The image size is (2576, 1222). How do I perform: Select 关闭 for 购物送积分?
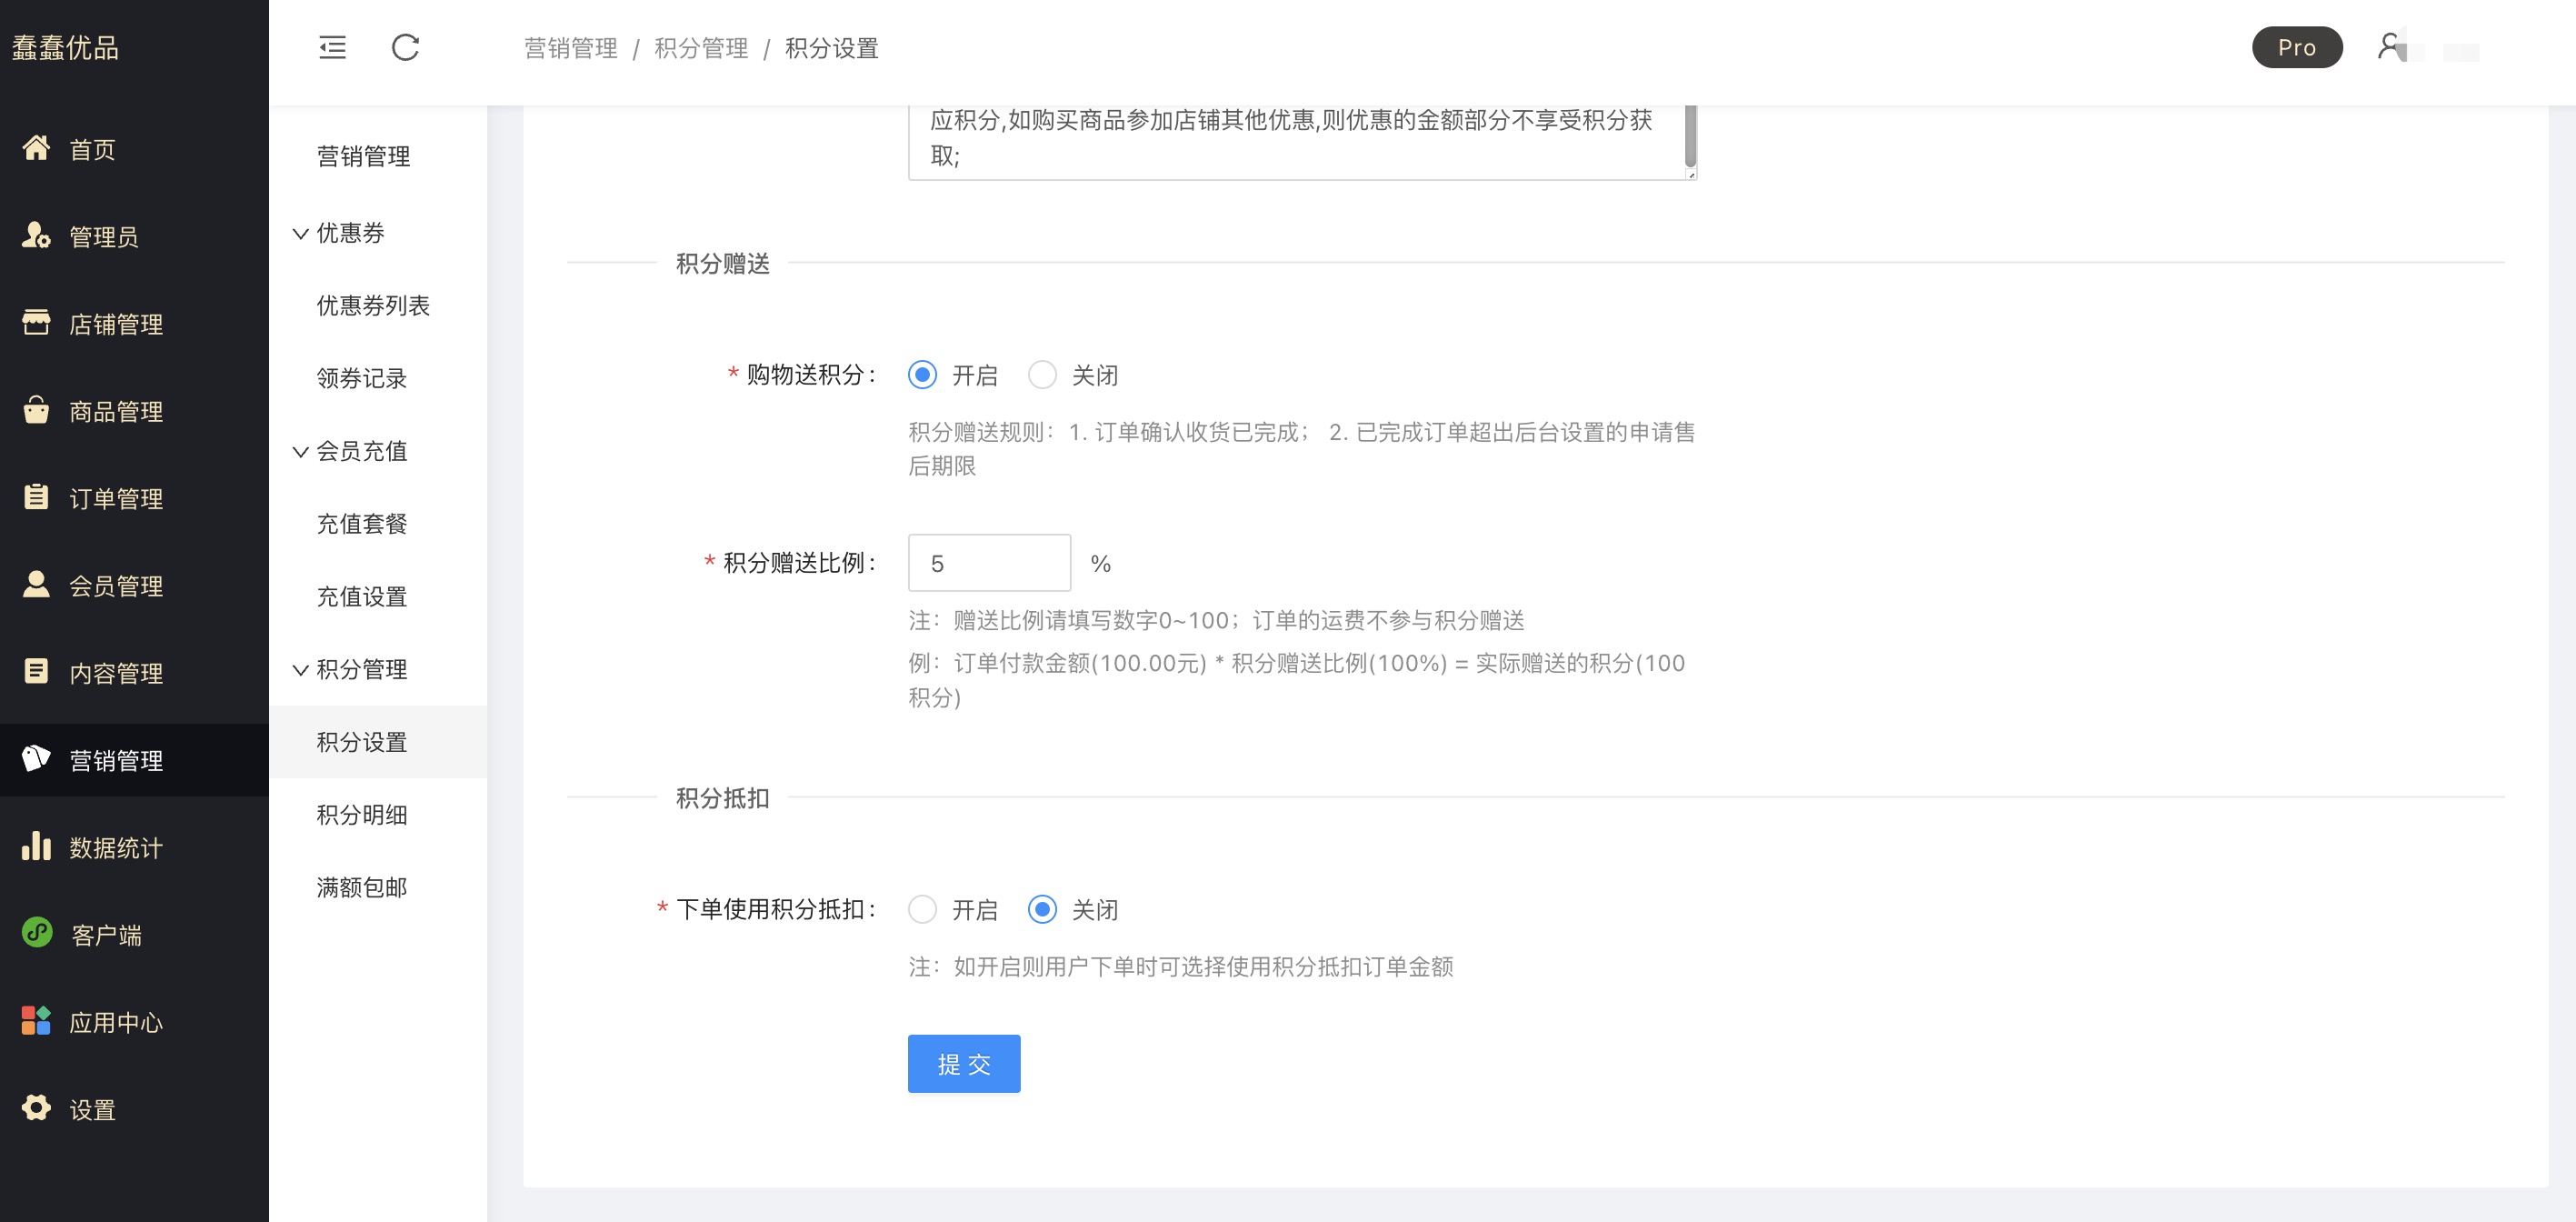tap(1042, 375)
